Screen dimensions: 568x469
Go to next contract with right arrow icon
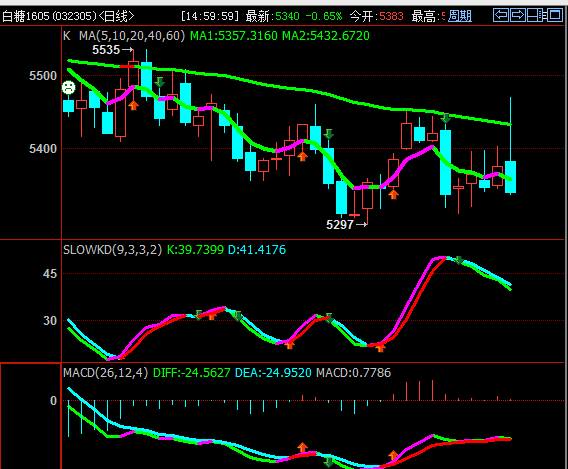pos(518,16)
